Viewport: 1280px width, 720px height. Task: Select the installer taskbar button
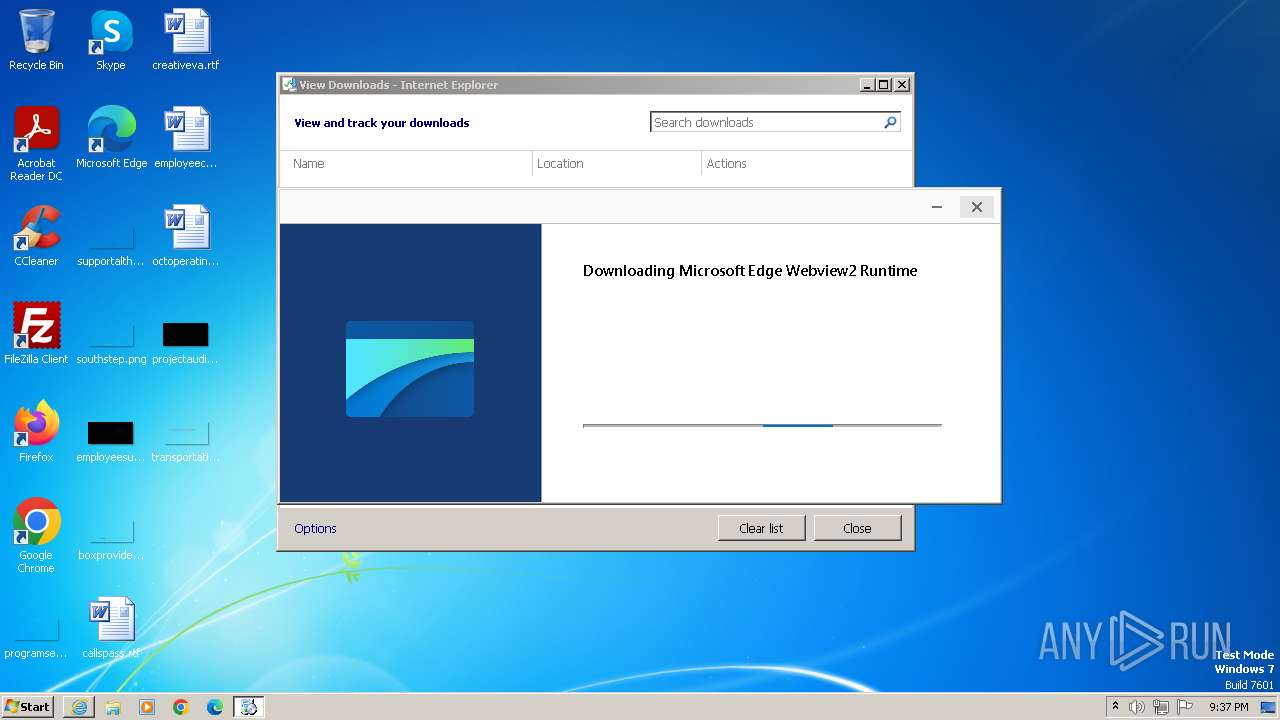(249, 707)
